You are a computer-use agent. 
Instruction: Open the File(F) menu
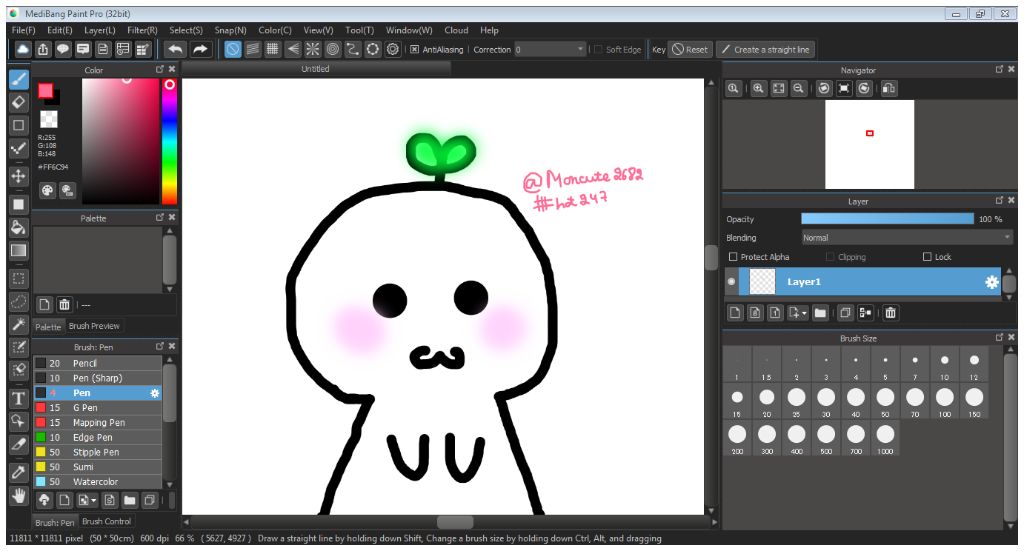point(24,30)
